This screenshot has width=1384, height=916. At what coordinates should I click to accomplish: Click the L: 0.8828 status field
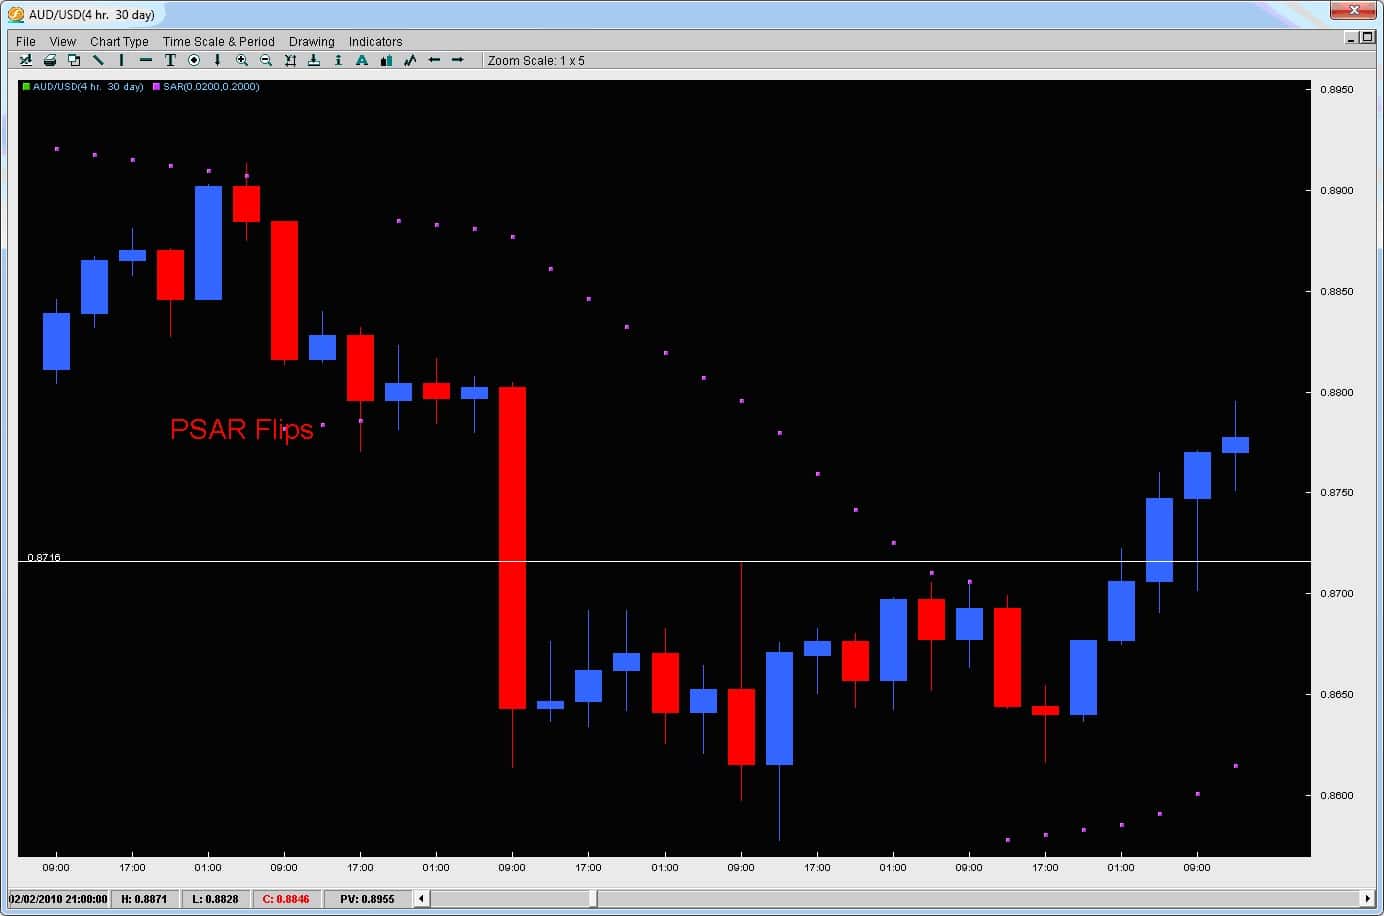tap(216, 898)
